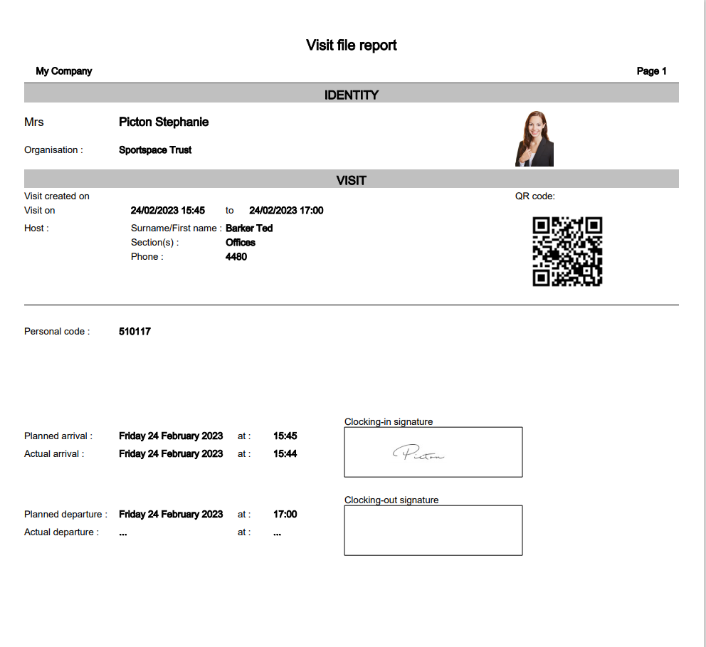Click the 'Clocking-out signature' label
Screen dimensions: 706x647
[391, 500]
